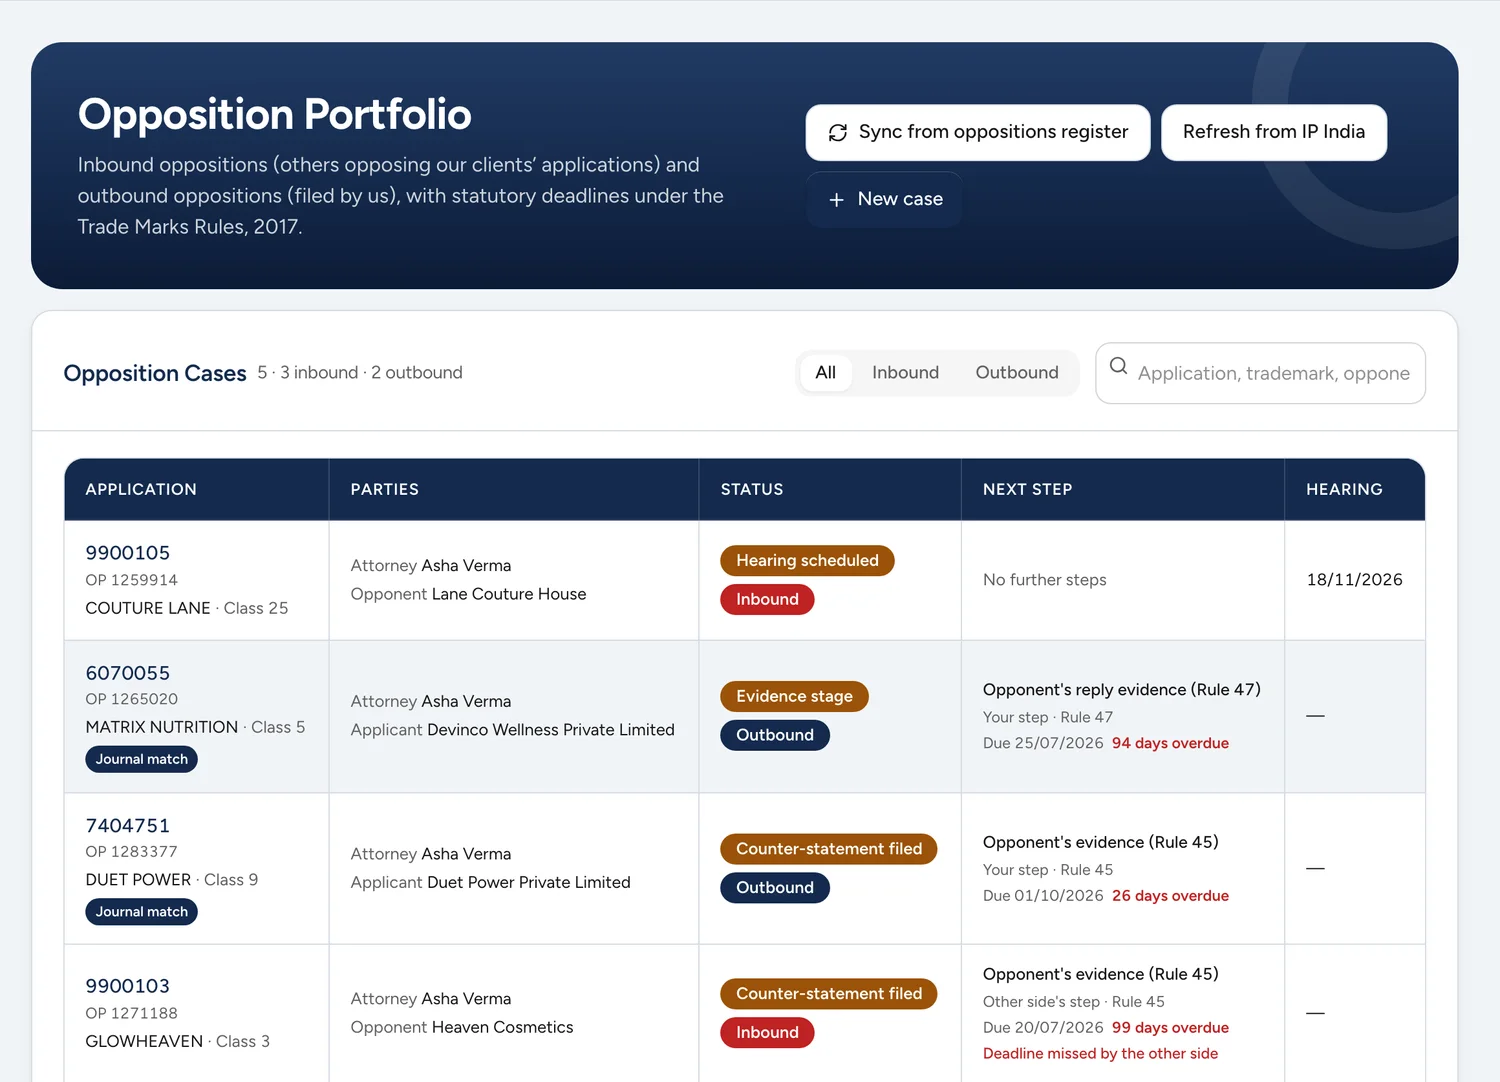Click "94 days overdue" text
The height and width of the screenshot is (1082, 1500).
(1170, 743)
